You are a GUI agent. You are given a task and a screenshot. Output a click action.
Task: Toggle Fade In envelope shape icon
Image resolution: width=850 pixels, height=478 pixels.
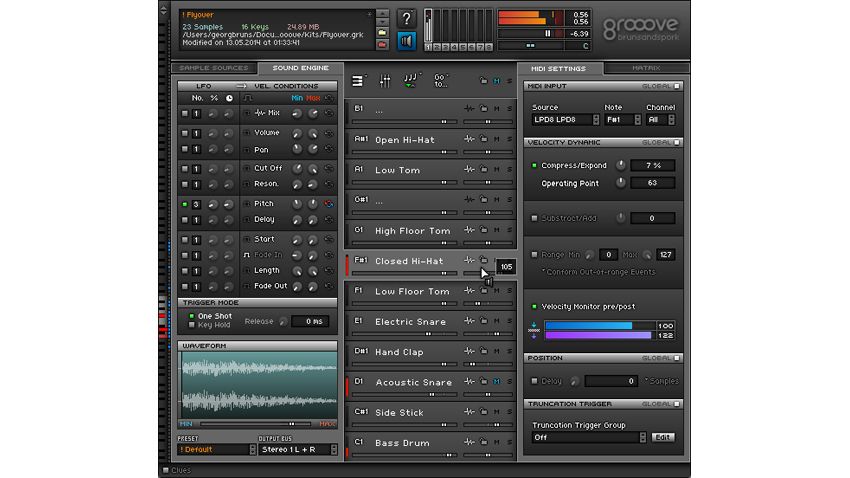247,255
